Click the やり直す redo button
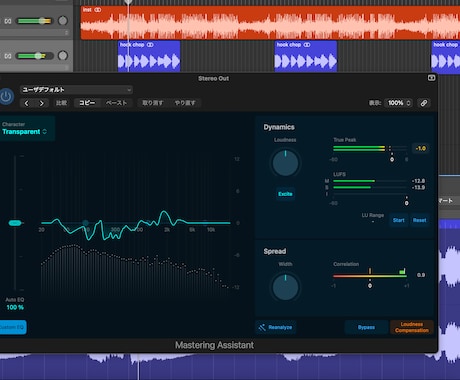 [185, 103]
